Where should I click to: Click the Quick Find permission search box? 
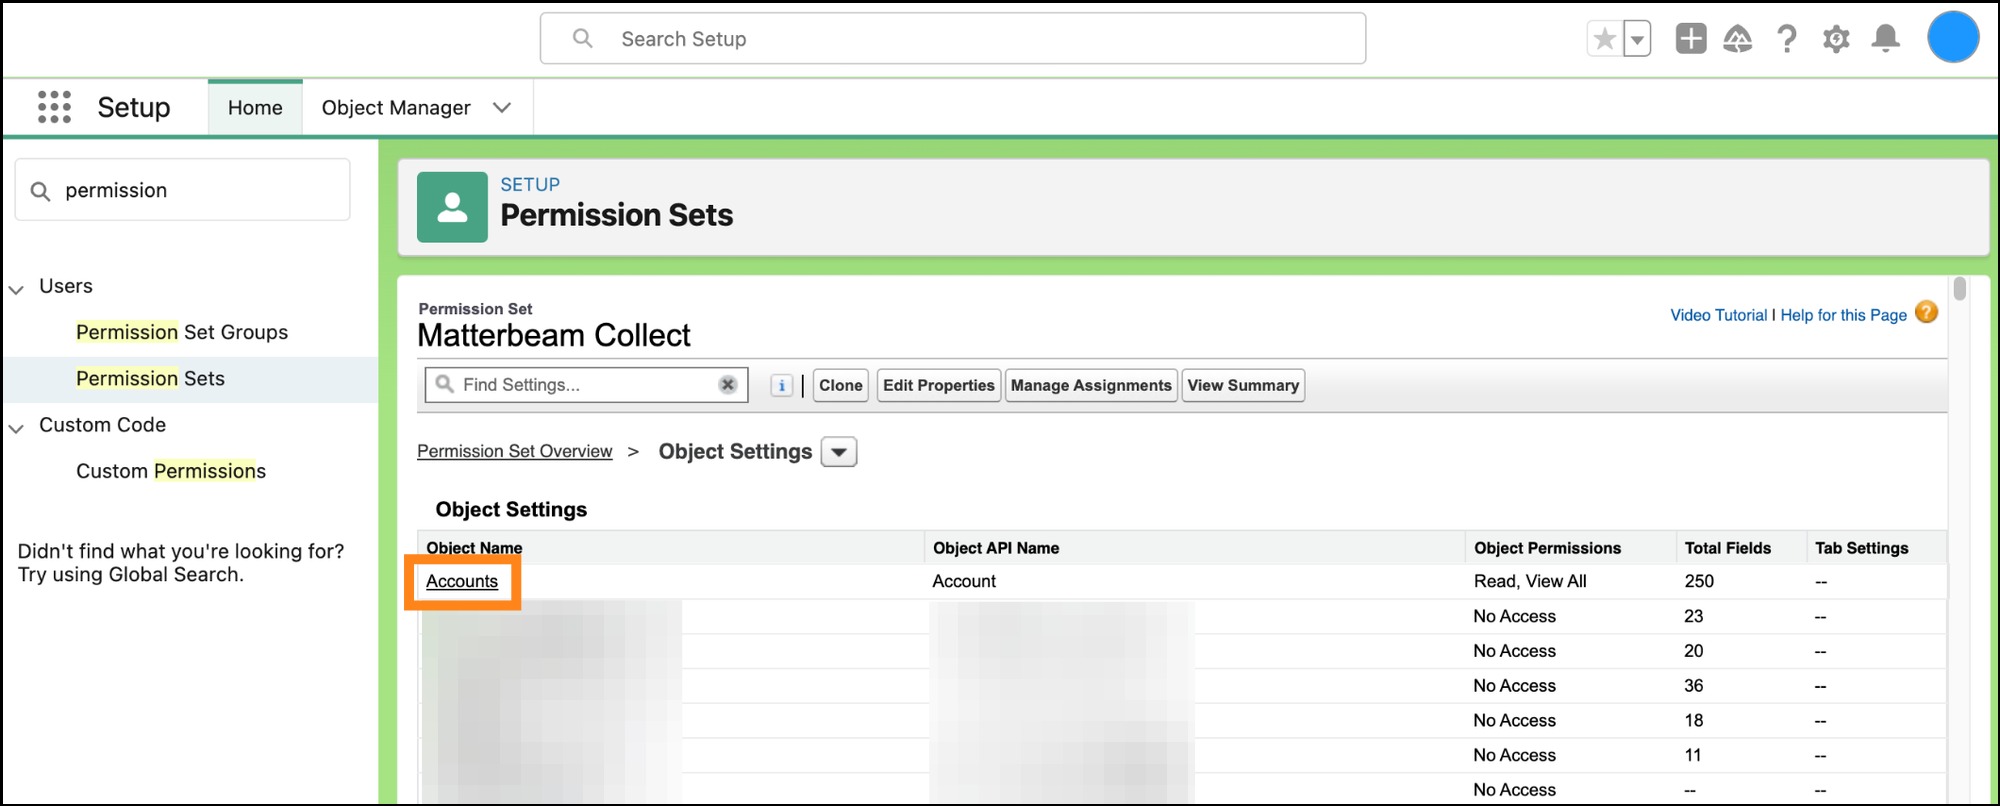click(x=182, y=190)
